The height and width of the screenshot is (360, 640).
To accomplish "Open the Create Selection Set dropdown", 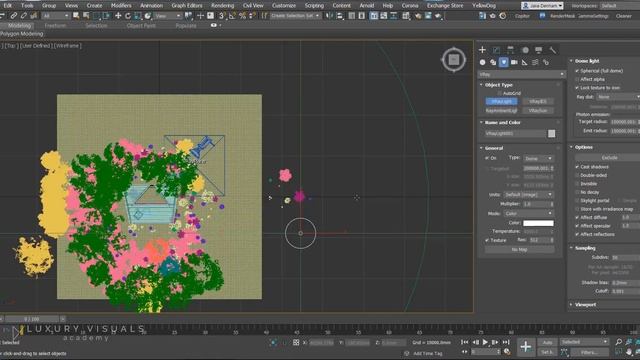I will click(296, 16).
